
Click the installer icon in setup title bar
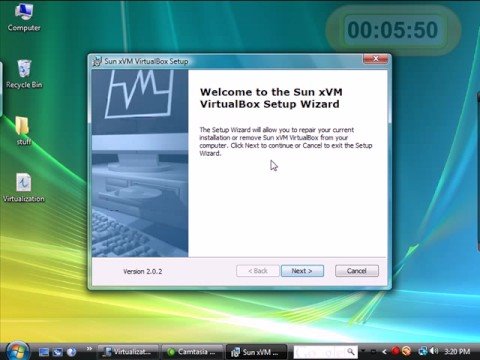[x=97, y=61]
